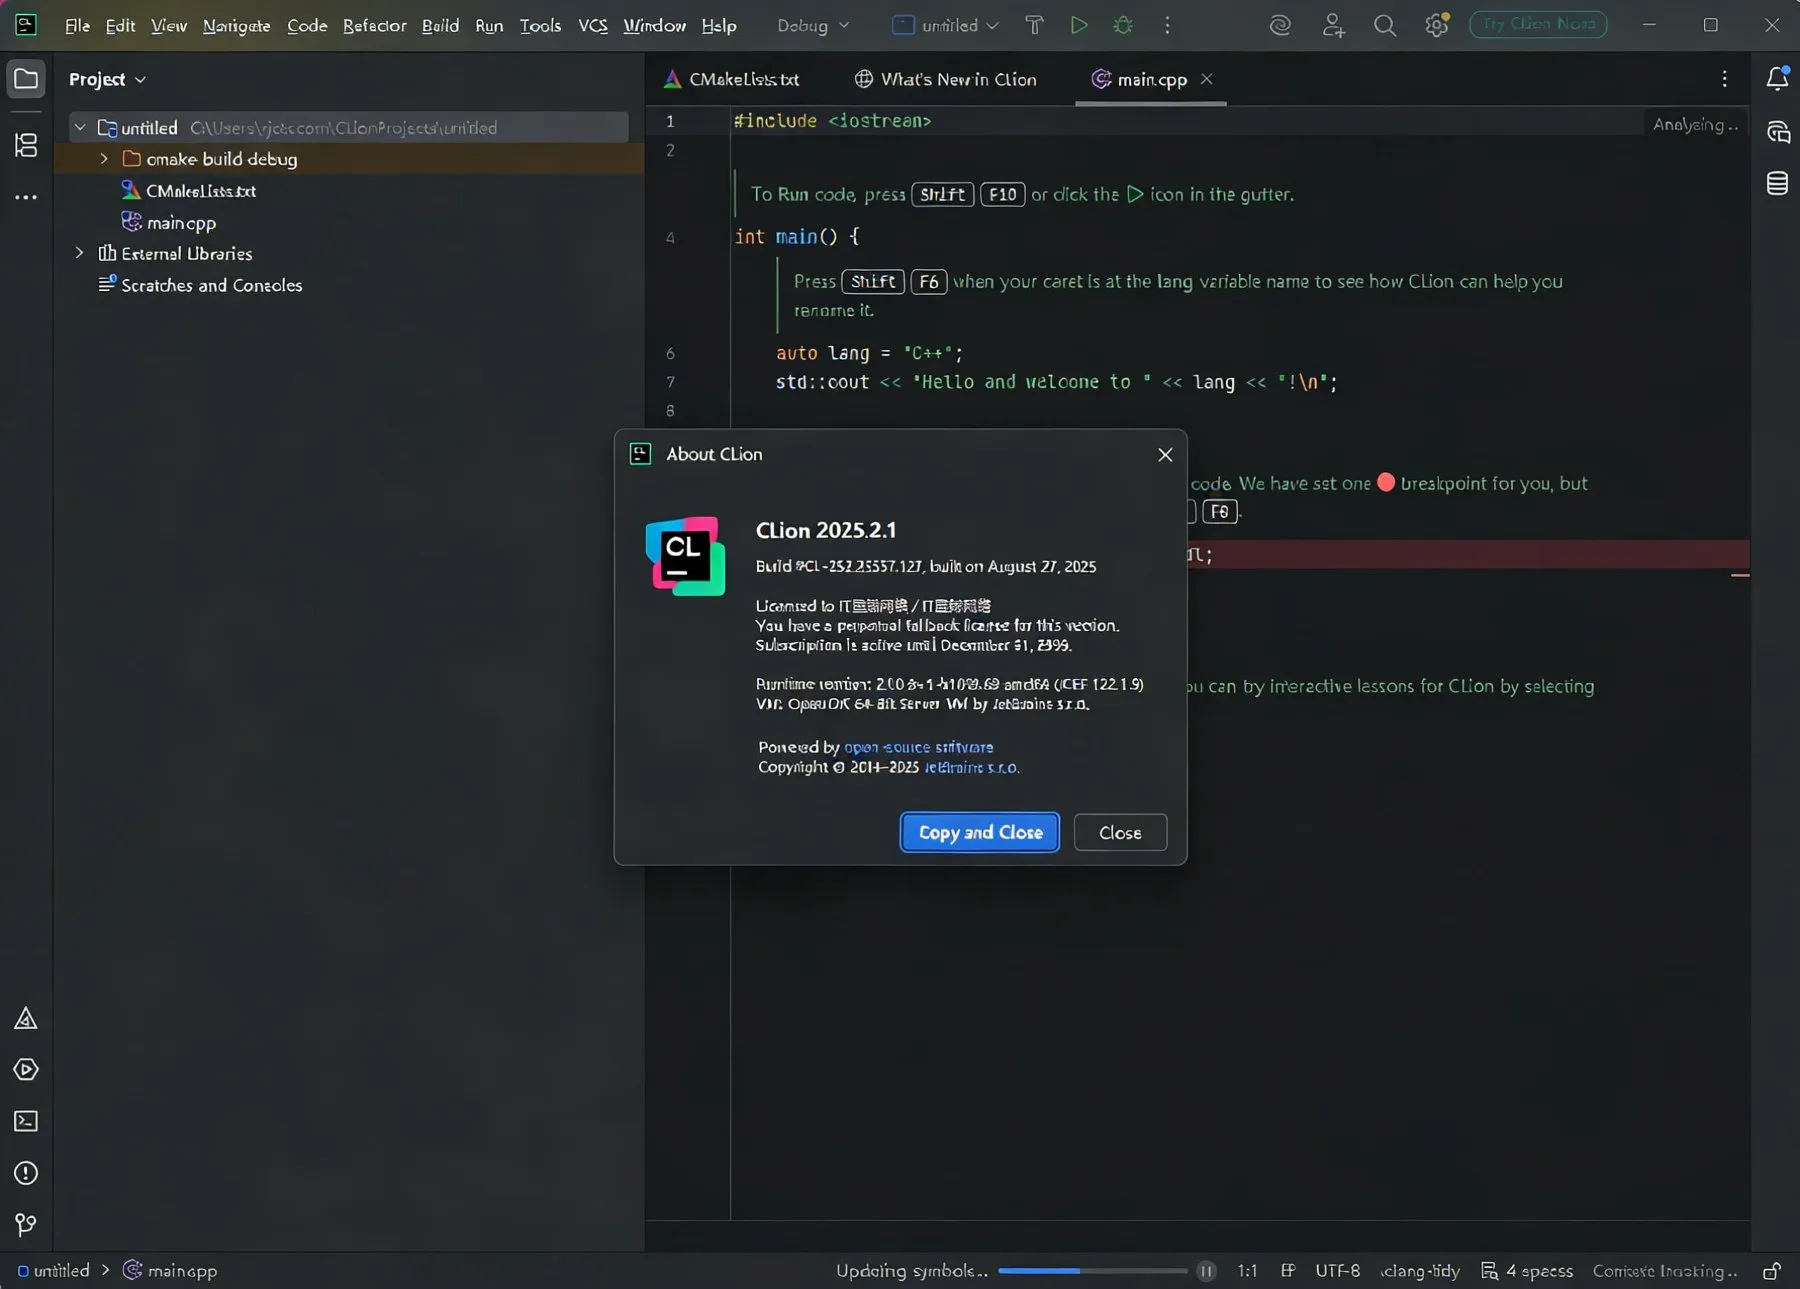This screenshot has width=1800, height=1289.
Task: Expand the cmake-build-debug folder
Action: coord(104,159)
